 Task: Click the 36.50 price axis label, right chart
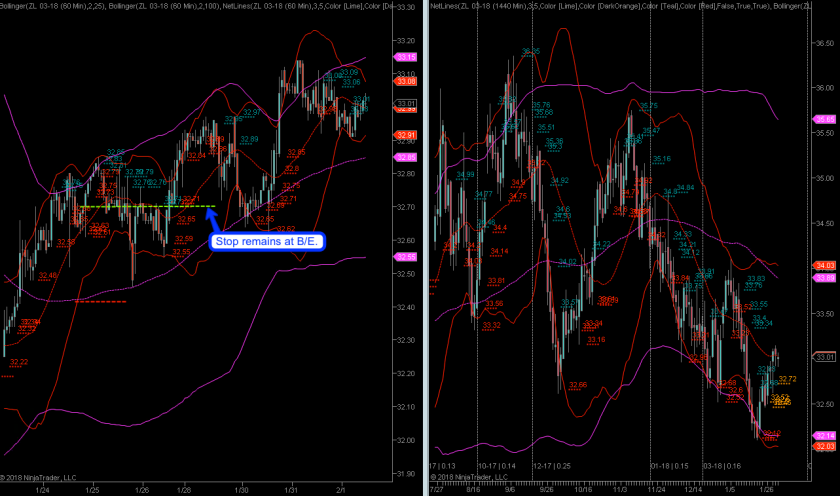point(824,43)
